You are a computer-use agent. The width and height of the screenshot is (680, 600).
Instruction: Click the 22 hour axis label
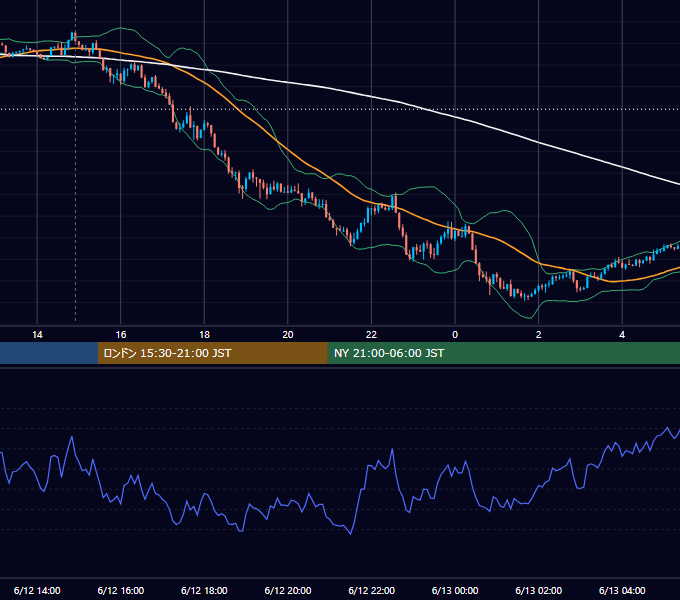tap(371, 335)
